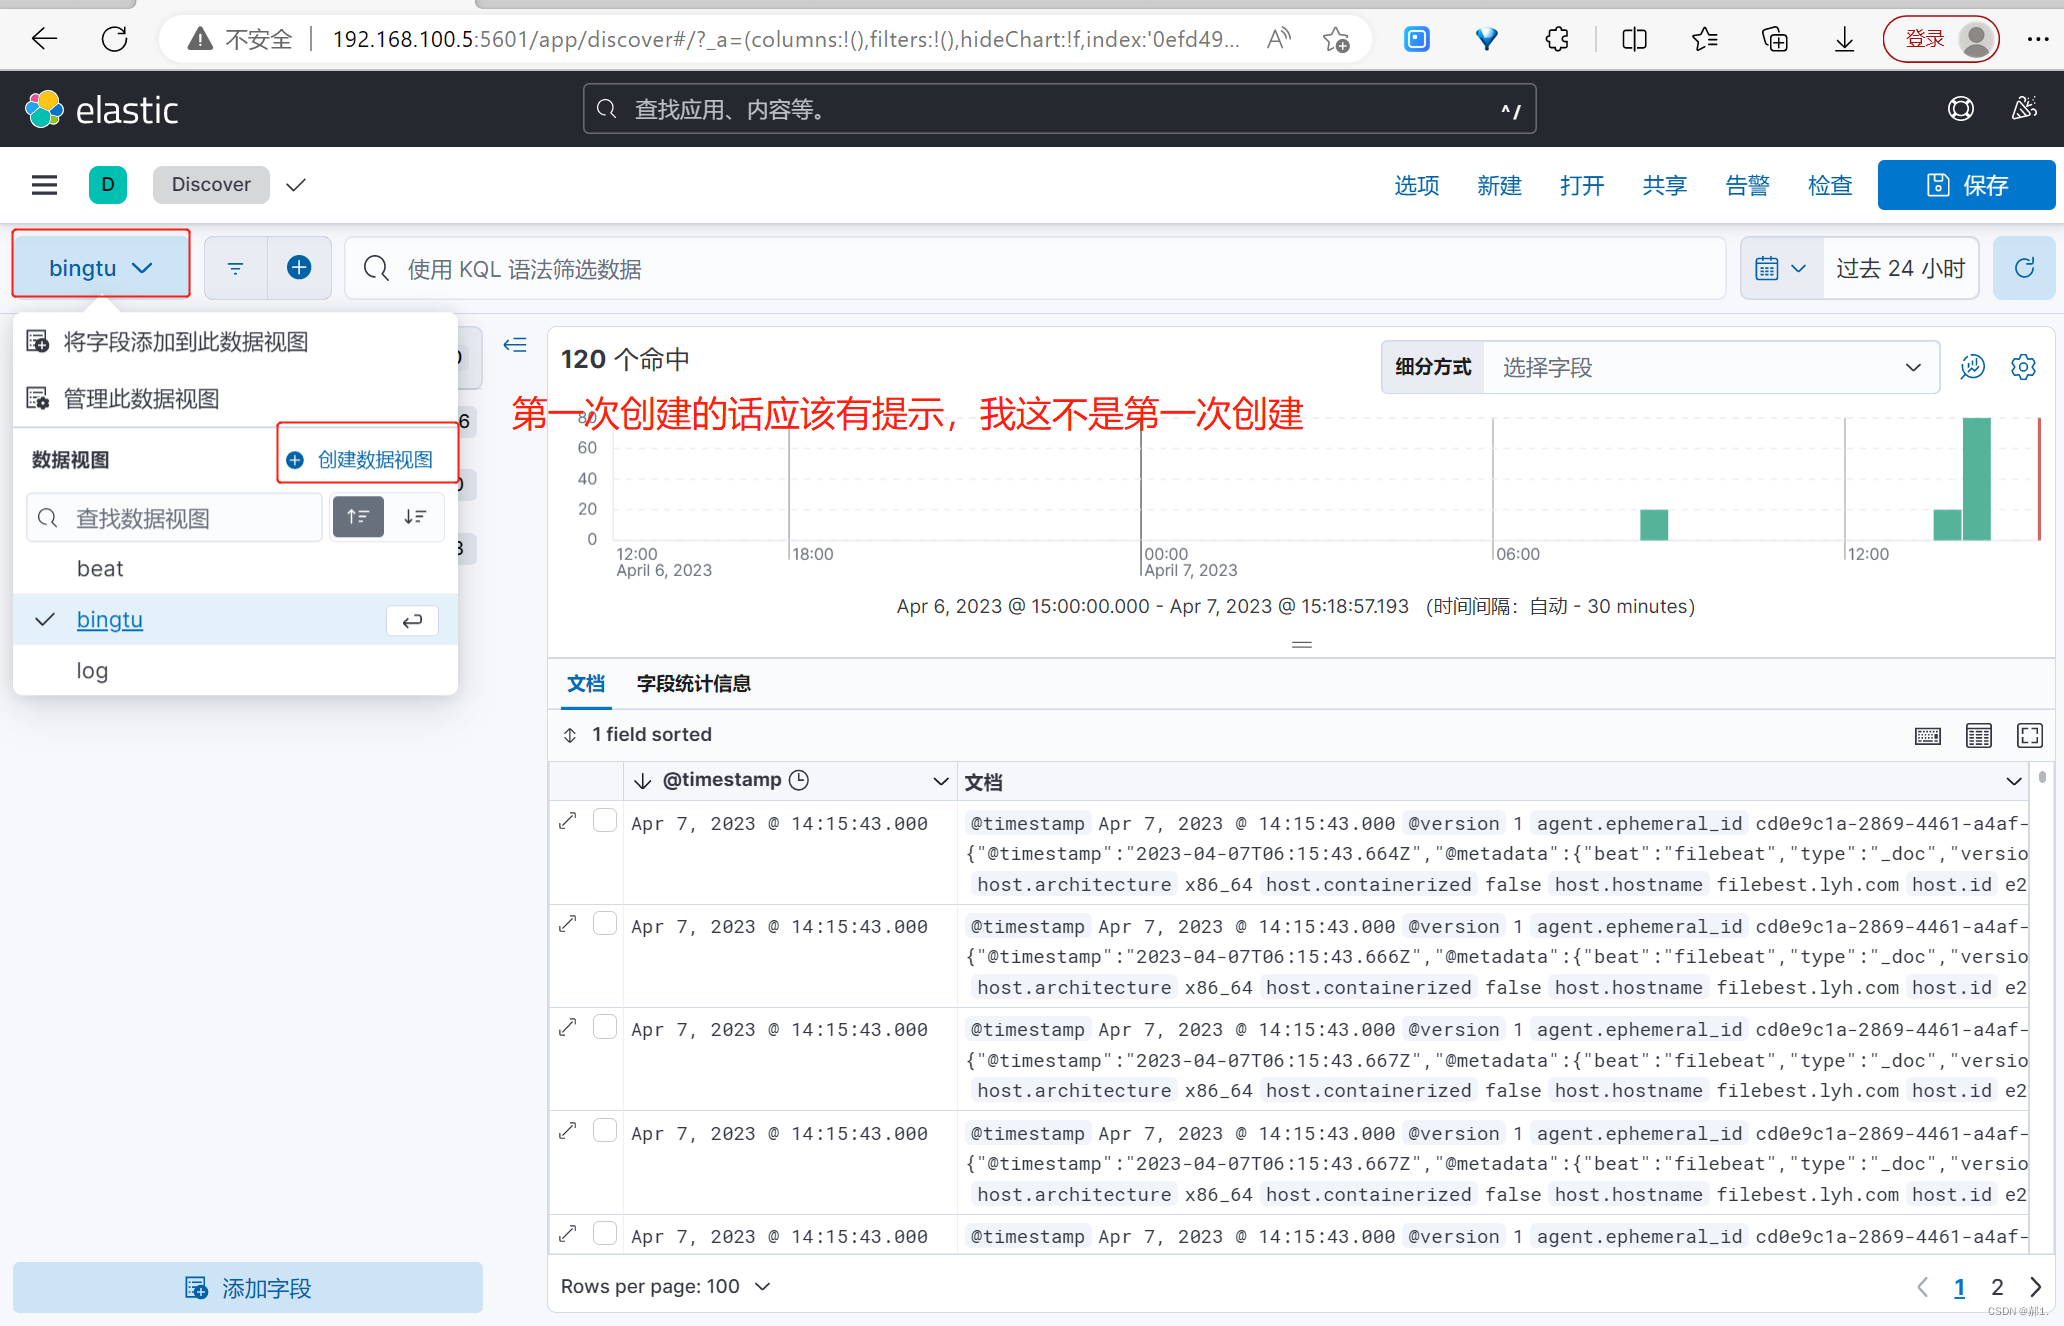Image resolution: width=2064 pixels, height=1326 pixels.
Task: Open @timestamp column options chevron
Action: [x=940, y=781]
